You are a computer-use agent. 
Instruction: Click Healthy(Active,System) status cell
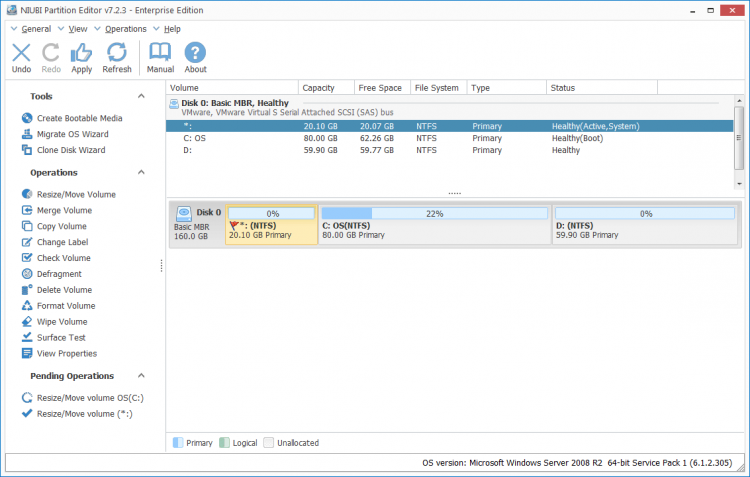[x=596, y=126]
